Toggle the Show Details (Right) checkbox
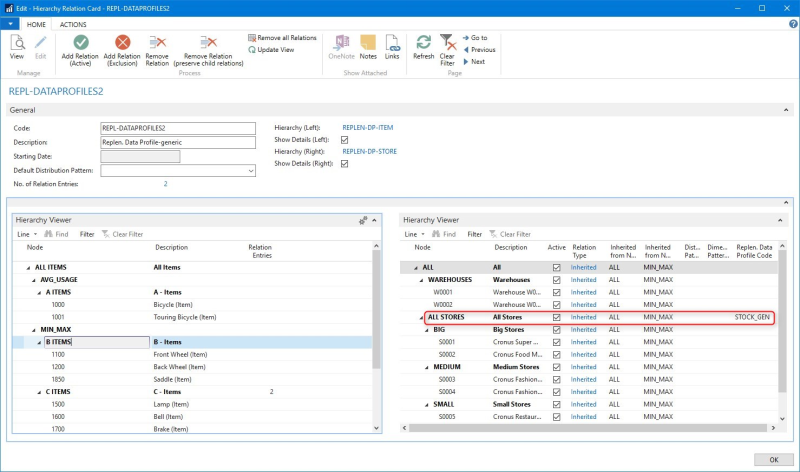The height and width of the screenshot is (472, 800). (x=345, y=164)
